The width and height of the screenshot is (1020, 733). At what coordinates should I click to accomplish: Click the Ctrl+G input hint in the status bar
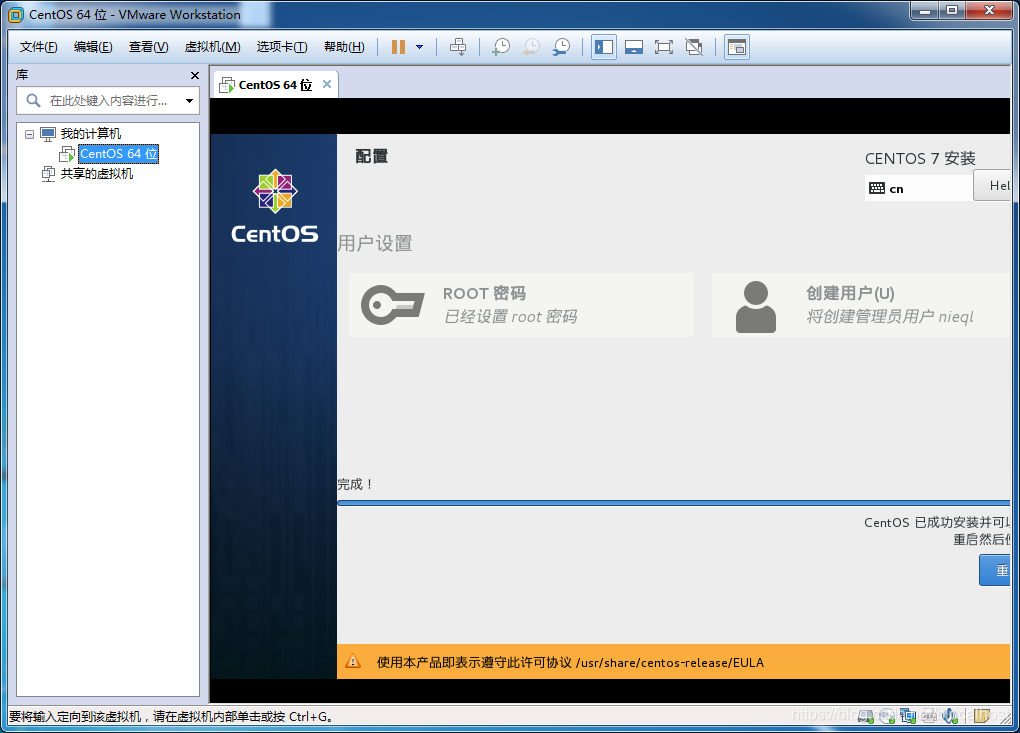171,717
